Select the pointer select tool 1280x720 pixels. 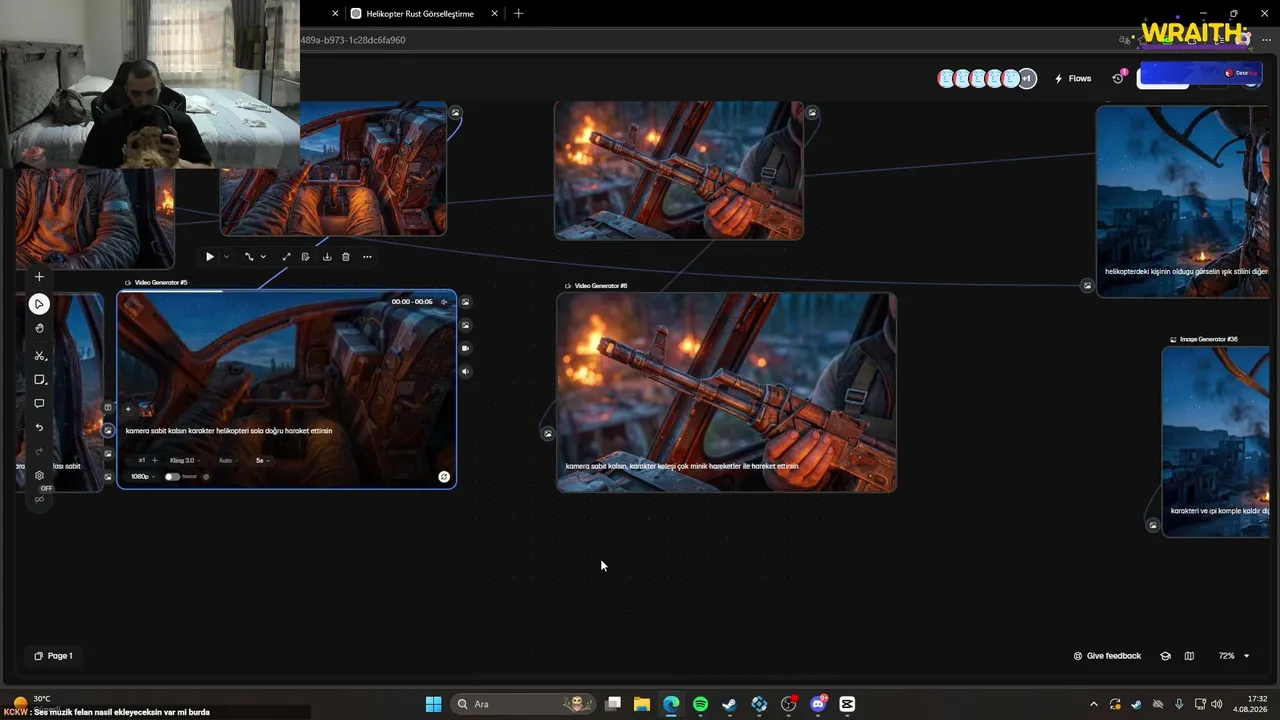tap(39, 304)
